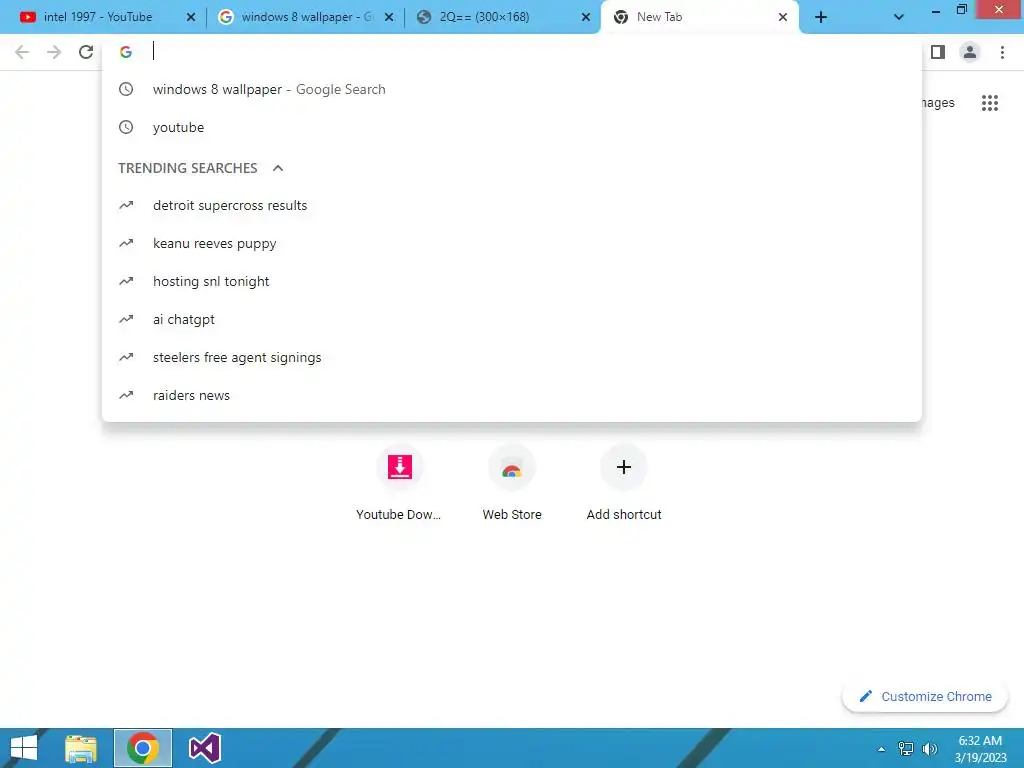Open the taskbar clock and date
Viewport: 1024px width, 768px height.
pos(980,749)
